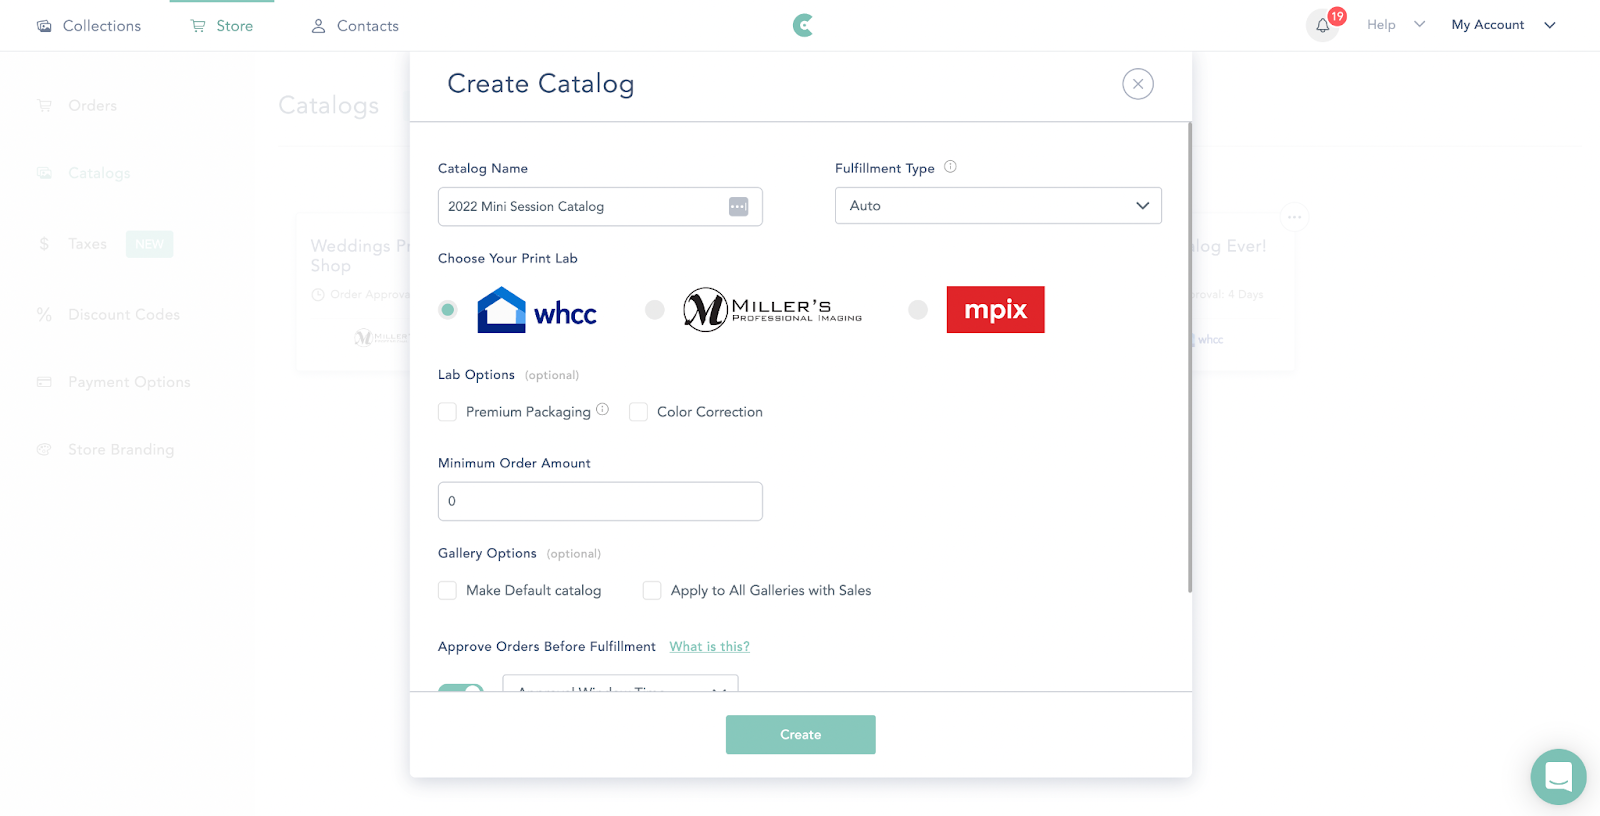
Task: Click the Store Branding palette icon
Action: tap(44, 450)
